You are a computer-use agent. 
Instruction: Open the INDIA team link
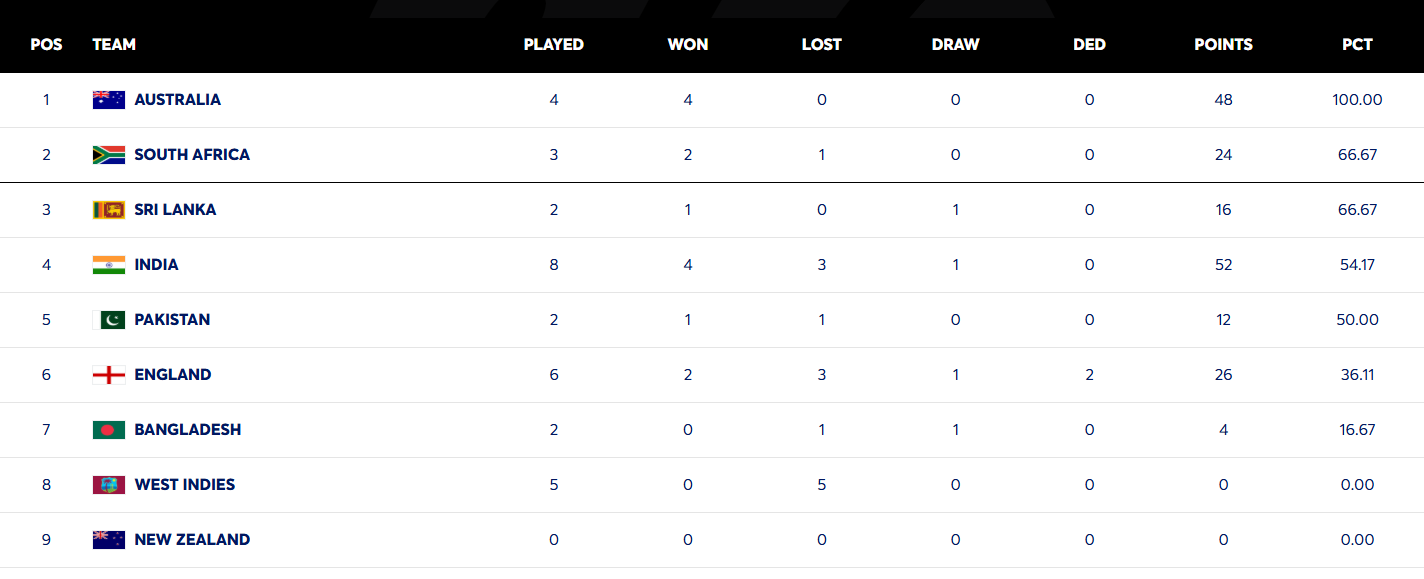[x=156, y=265]
